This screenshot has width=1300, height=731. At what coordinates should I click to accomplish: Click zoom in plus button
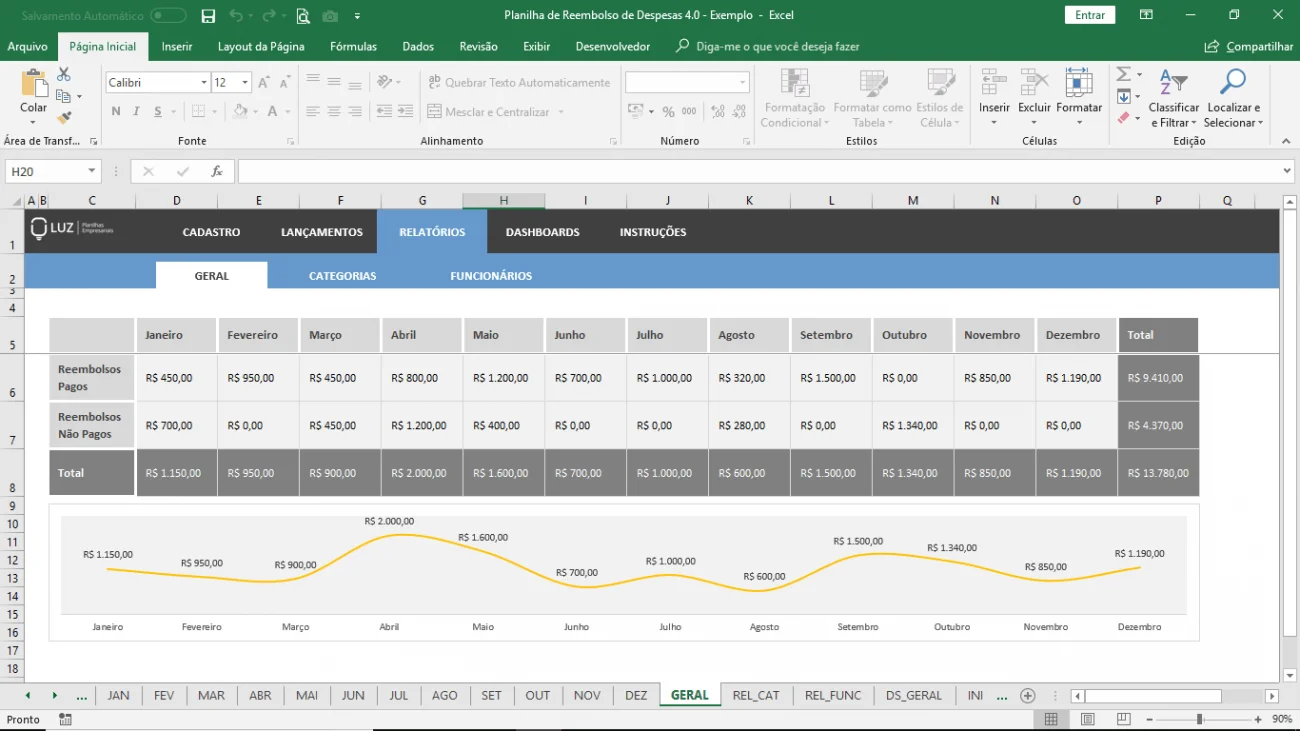click(1258, 719)
